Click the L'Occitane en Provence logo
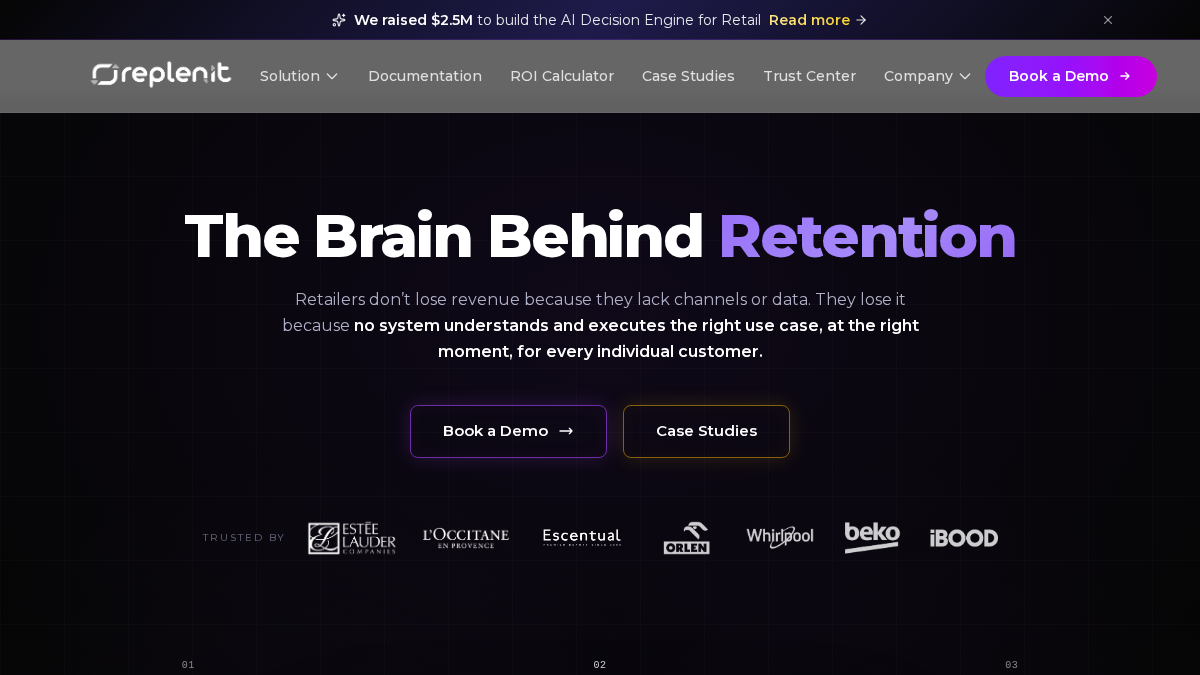The height and width of the screenshot is (675, 1200). pos(466,538)
